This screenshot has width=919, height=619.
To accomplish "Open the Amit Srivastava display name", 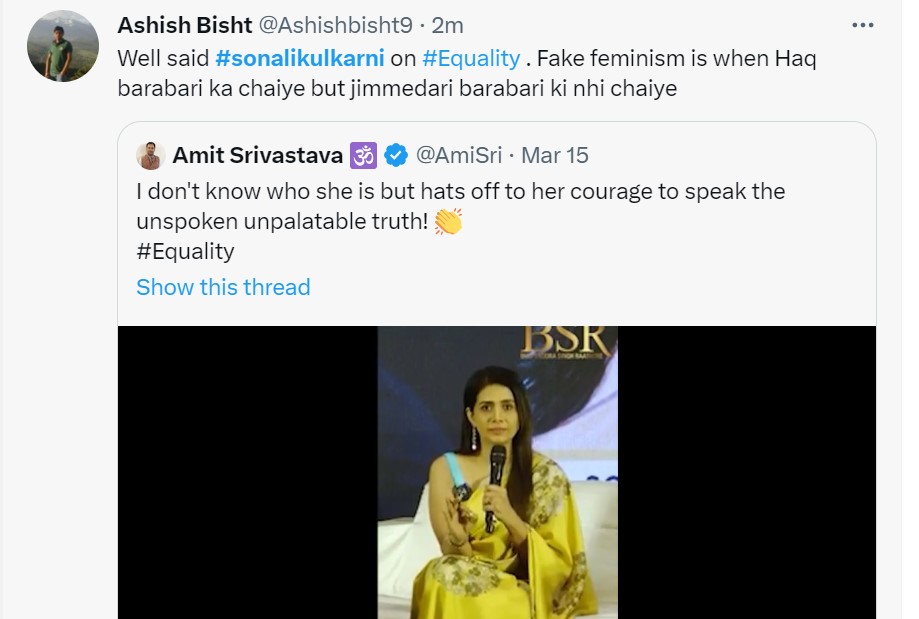I will click(x=258, y=155).
